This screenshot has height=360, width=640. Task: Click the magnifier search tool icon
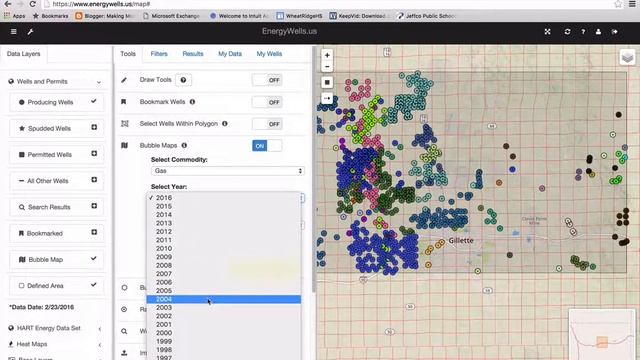pyautogui.click(x=124, y=331)
